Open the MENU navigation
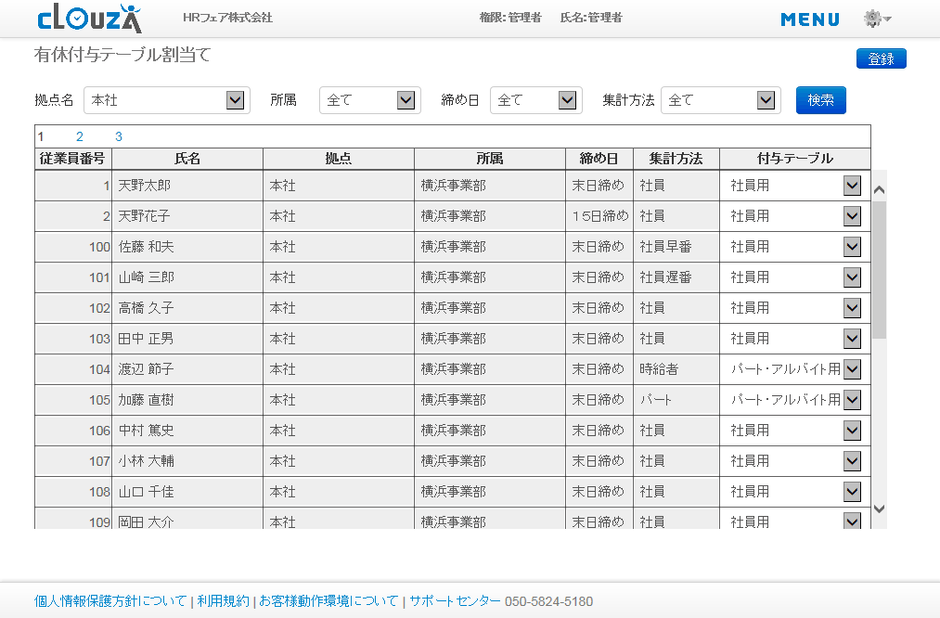The height and width of the screenshot is (618, 940). pyautogui.click(x=810, y=19)
